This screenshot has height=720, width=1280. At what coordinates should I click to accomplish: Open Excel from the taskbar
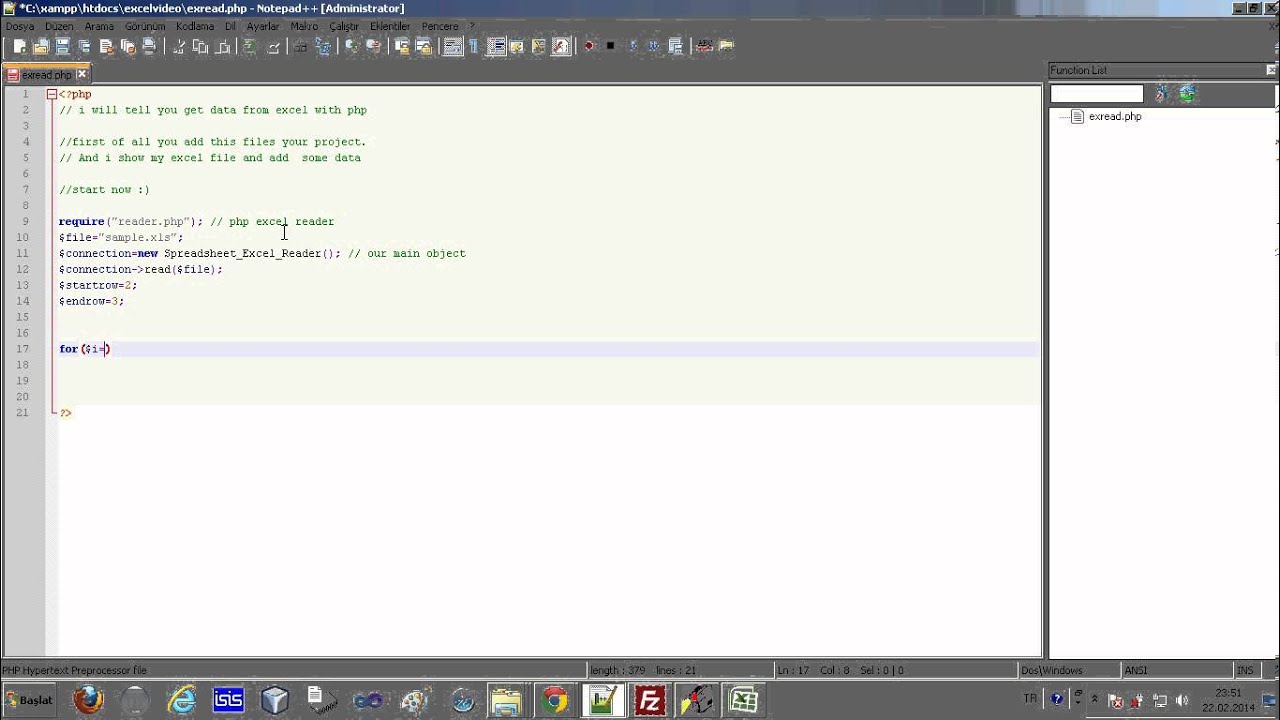(743, 700)
